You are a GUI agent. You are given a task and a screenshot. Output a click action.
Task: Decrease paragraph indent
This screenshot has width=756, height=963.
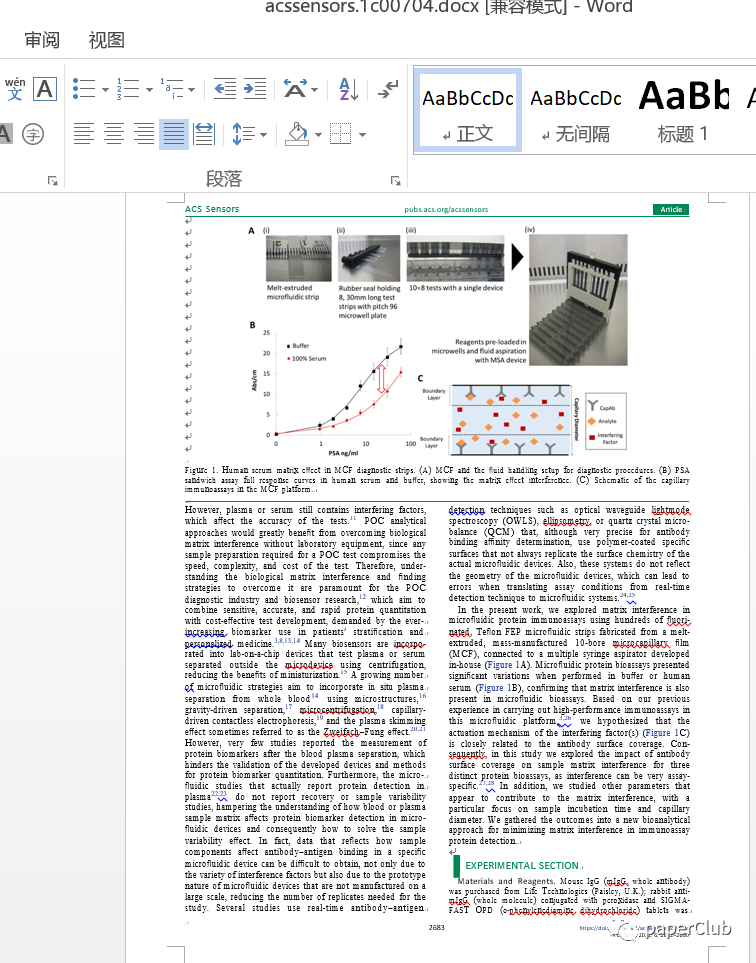click(x=225, y=88)
